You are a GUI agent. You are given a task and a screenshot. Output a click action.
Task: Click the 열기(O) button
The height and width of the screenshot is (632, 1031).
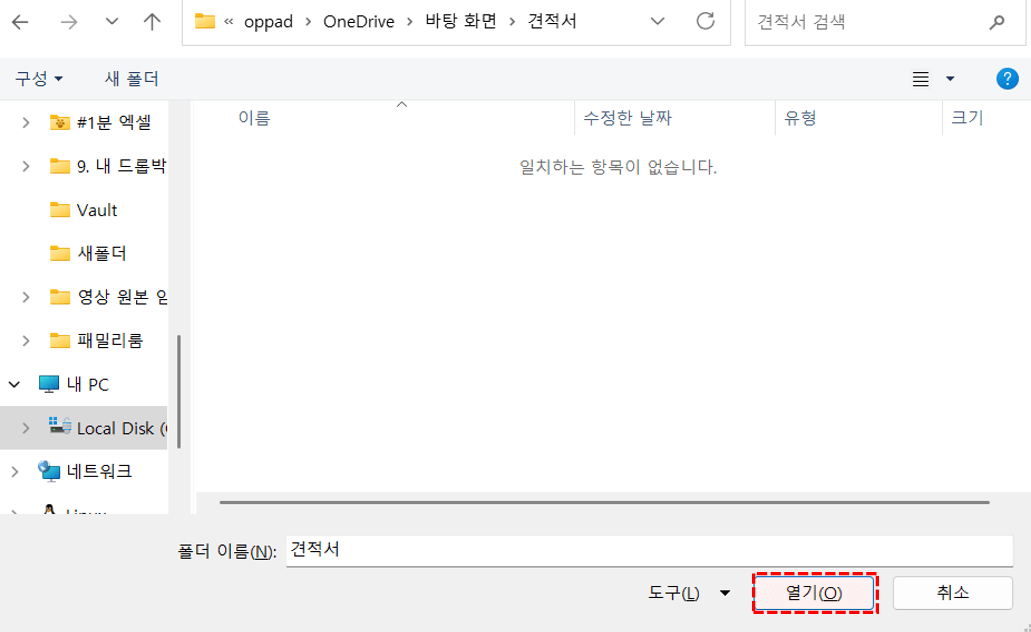coord(815,592)
